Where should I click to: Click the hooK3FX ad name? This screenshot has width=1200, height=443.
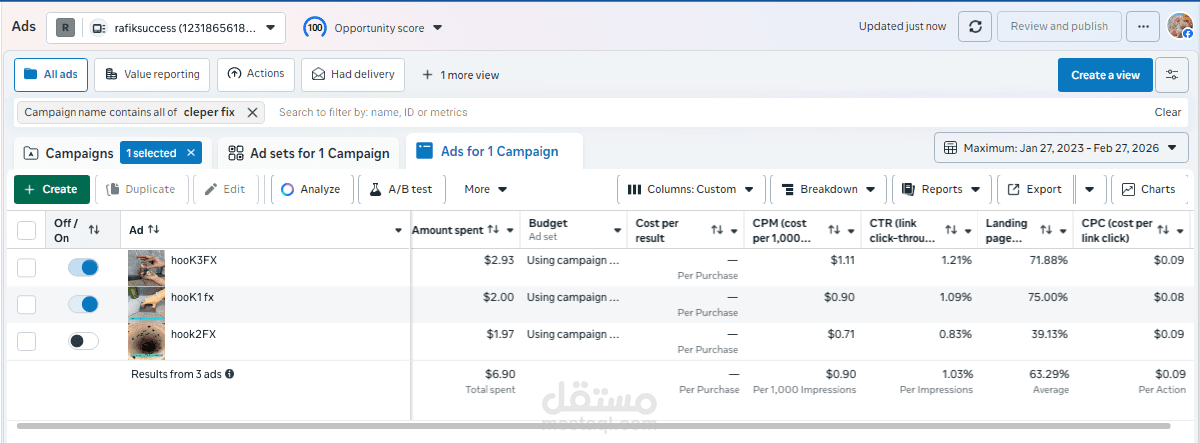click(193, 259)
